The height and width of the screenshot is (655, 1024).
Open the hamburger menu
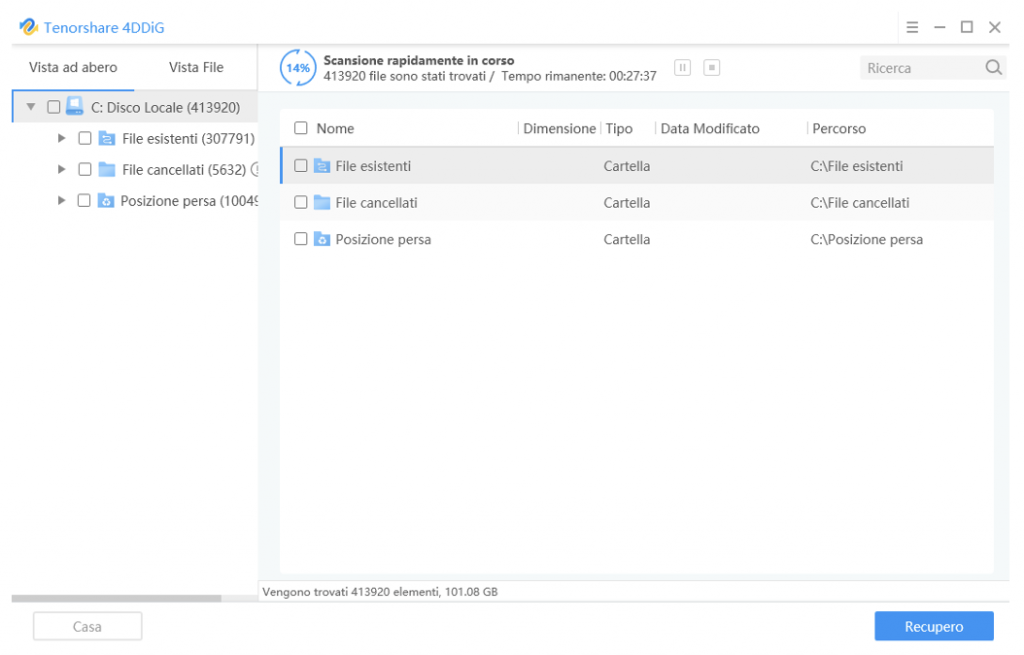912,27
